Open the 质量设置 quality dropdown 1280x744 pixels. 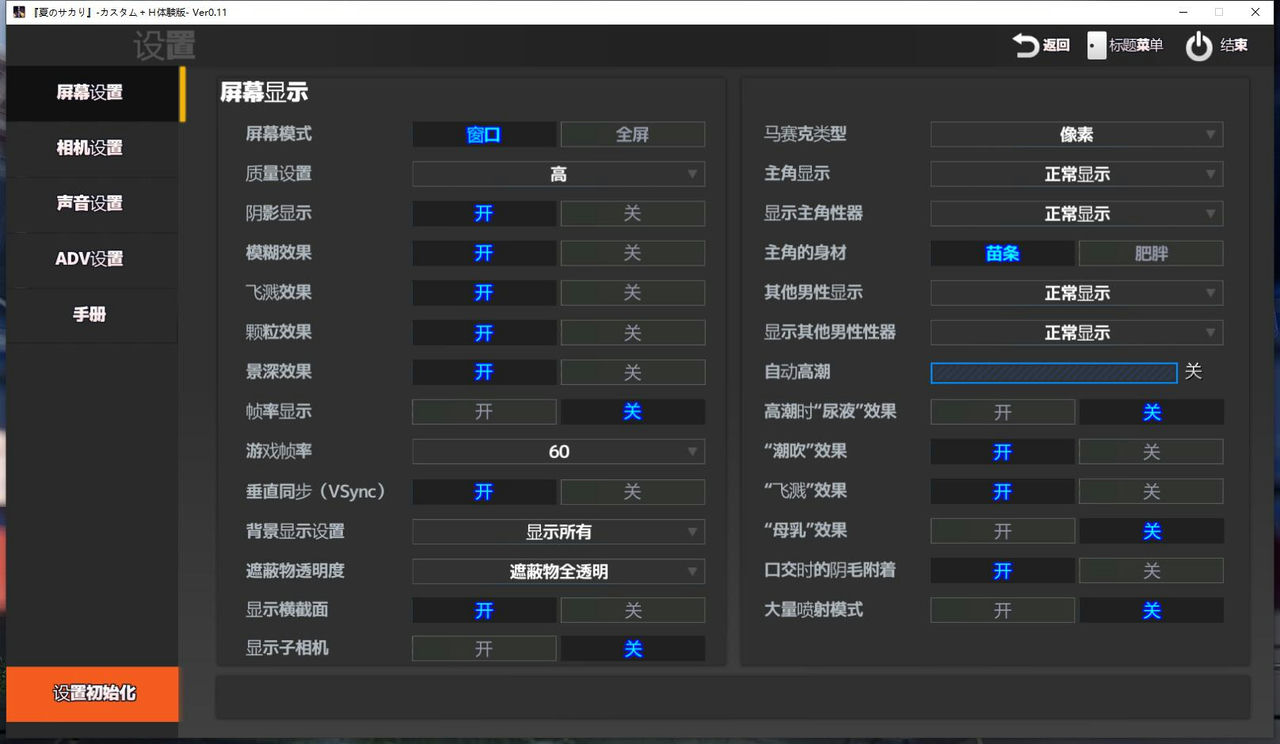558,173
